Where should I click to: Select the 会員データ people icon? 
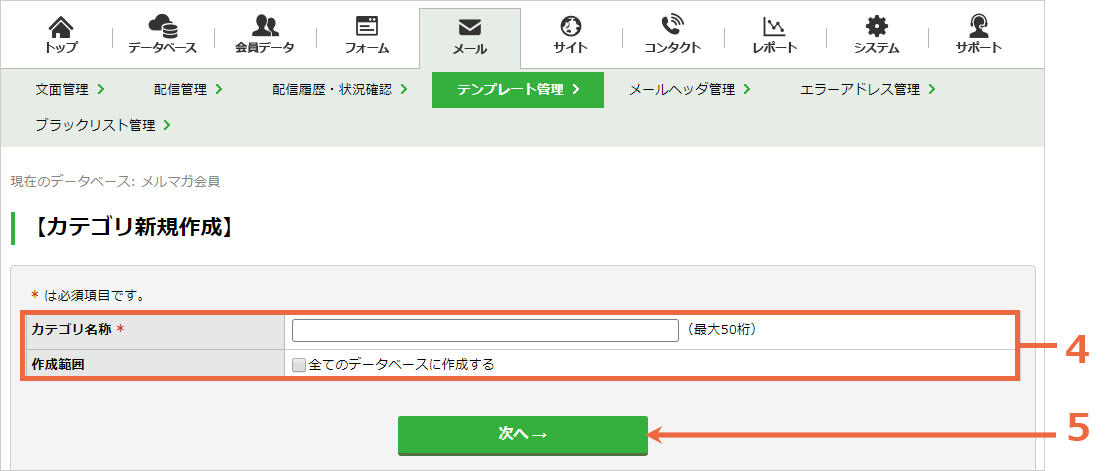[x=265, y=26]
